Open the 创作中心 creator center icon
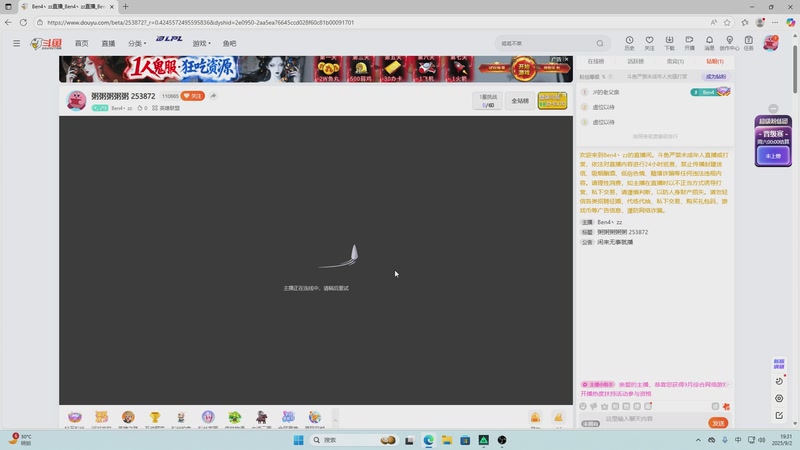This screenshot has height=450, width=800. (729, 43)
